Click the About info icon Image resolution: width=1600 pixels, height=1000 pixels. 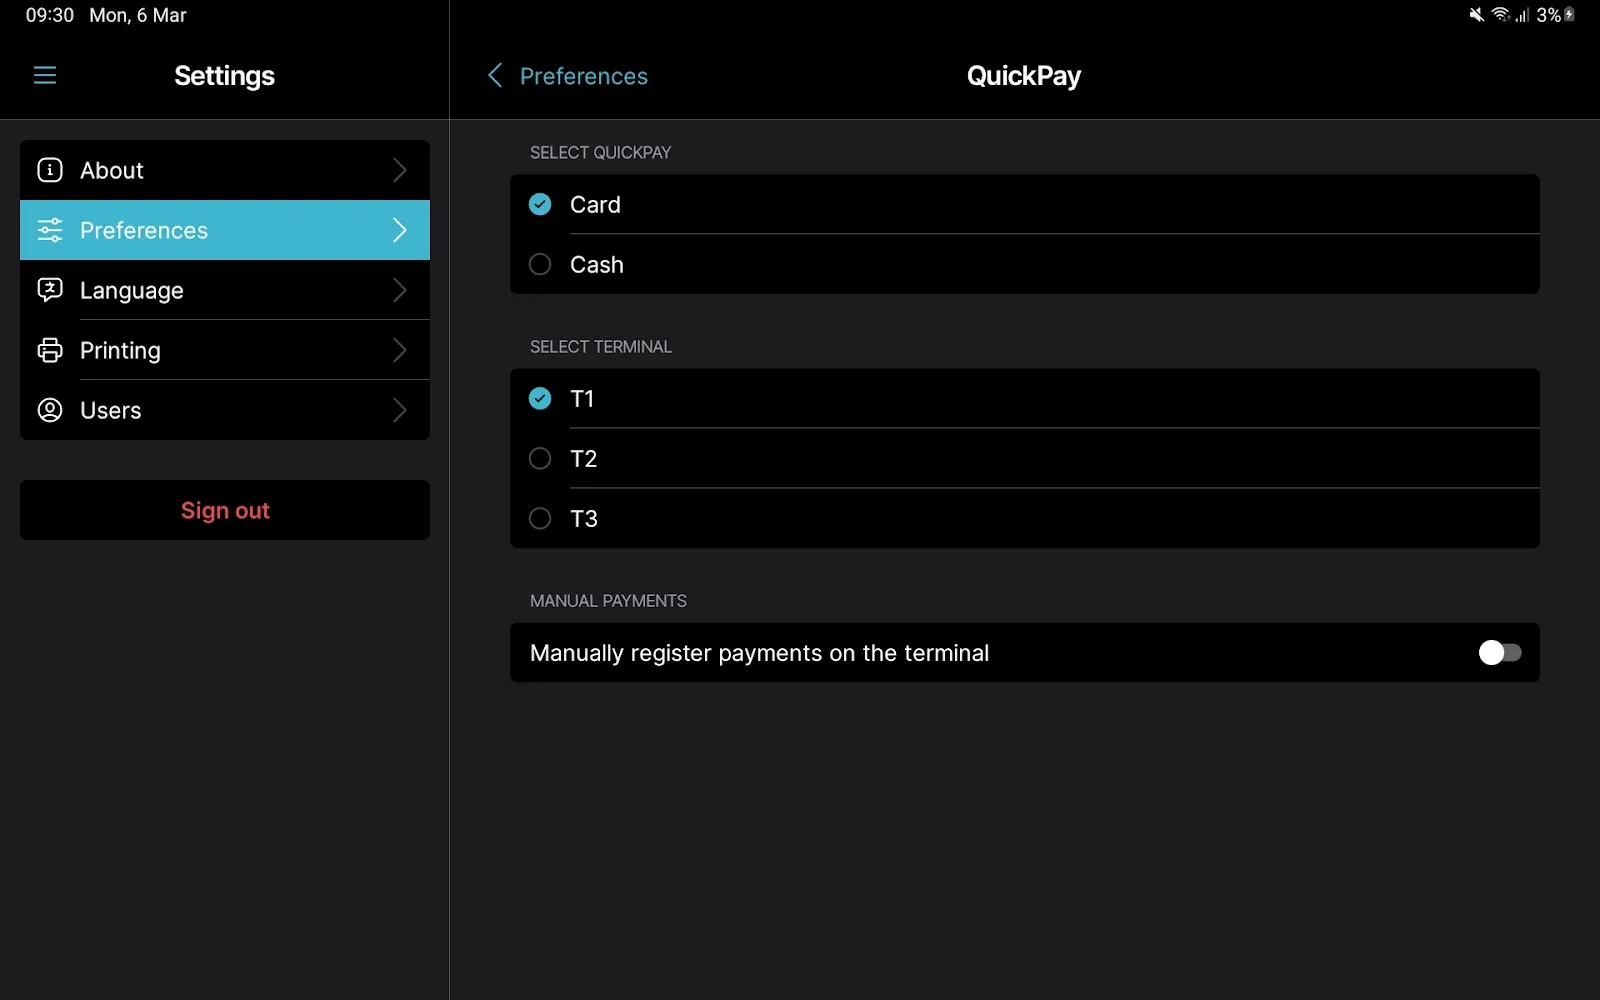49,170
